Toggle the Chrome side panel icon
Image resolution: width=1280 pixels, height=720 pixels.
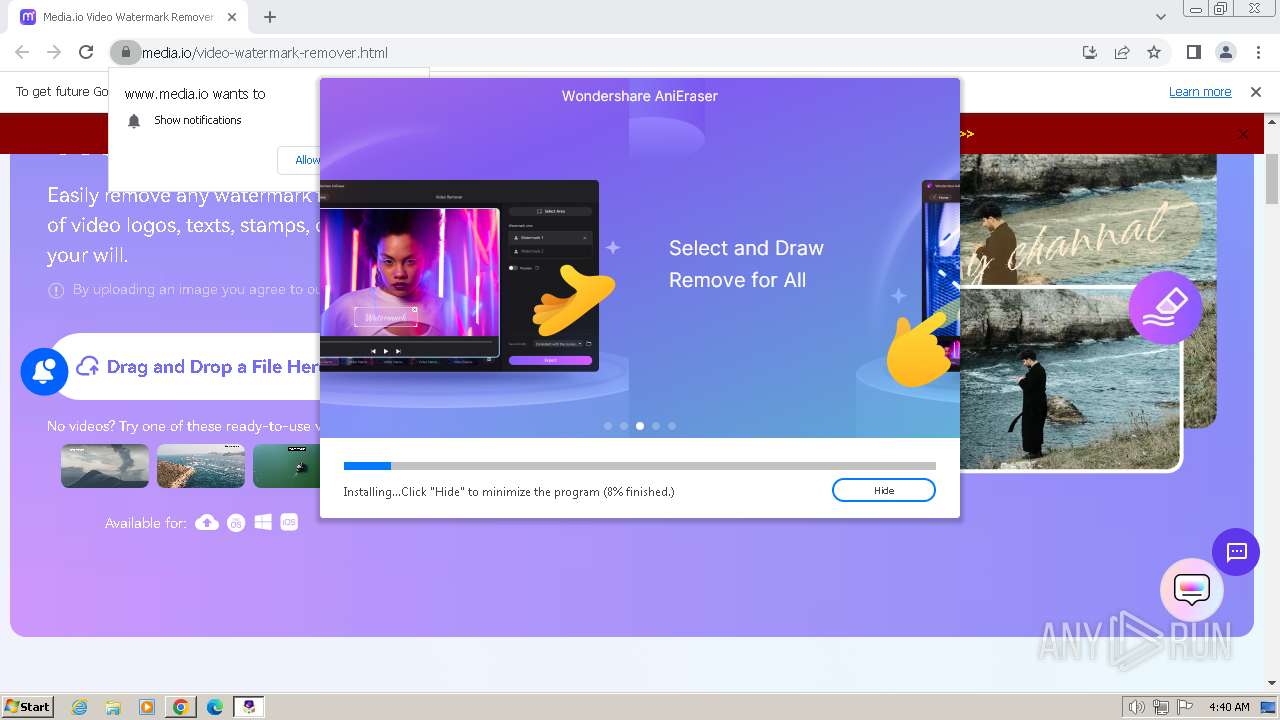coord(1194,52)
